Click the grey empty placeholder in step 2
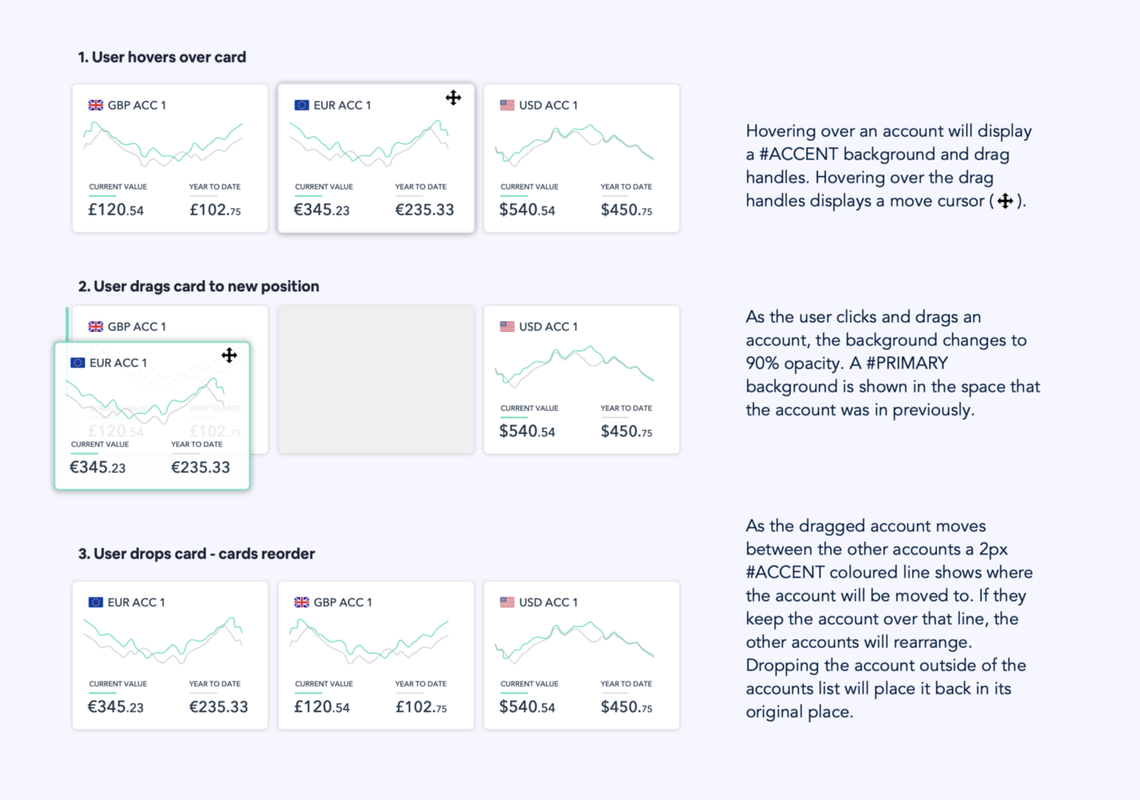 376,380
